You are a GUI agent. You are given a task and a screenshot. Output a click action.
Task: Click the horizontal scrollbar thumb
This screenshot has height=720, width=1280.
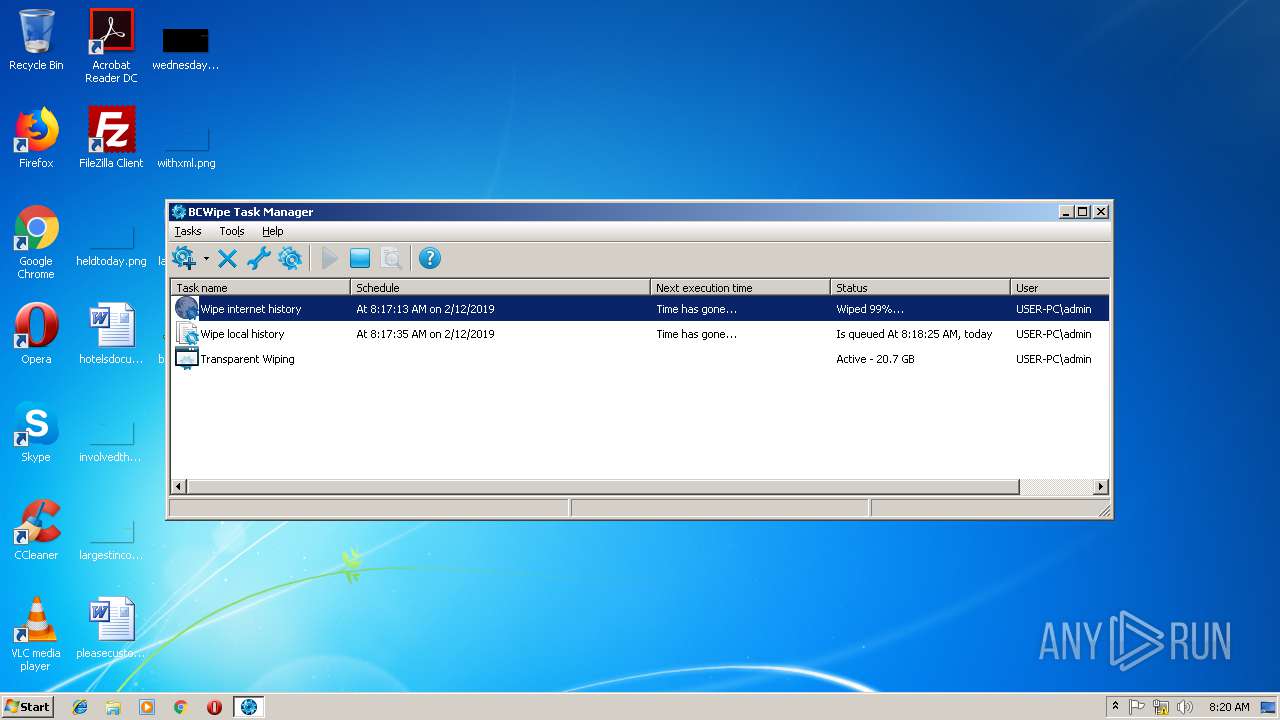click(x=603, y=487)
